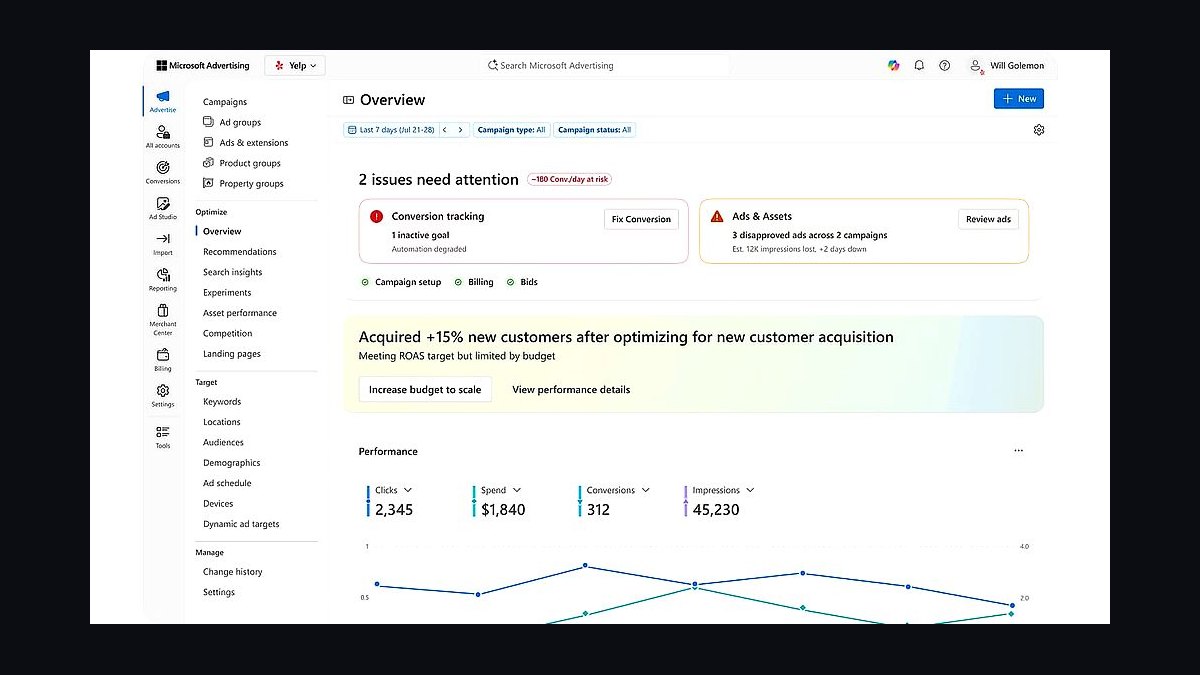
Task: Click the Billing status check item
Action: (474, 282)
